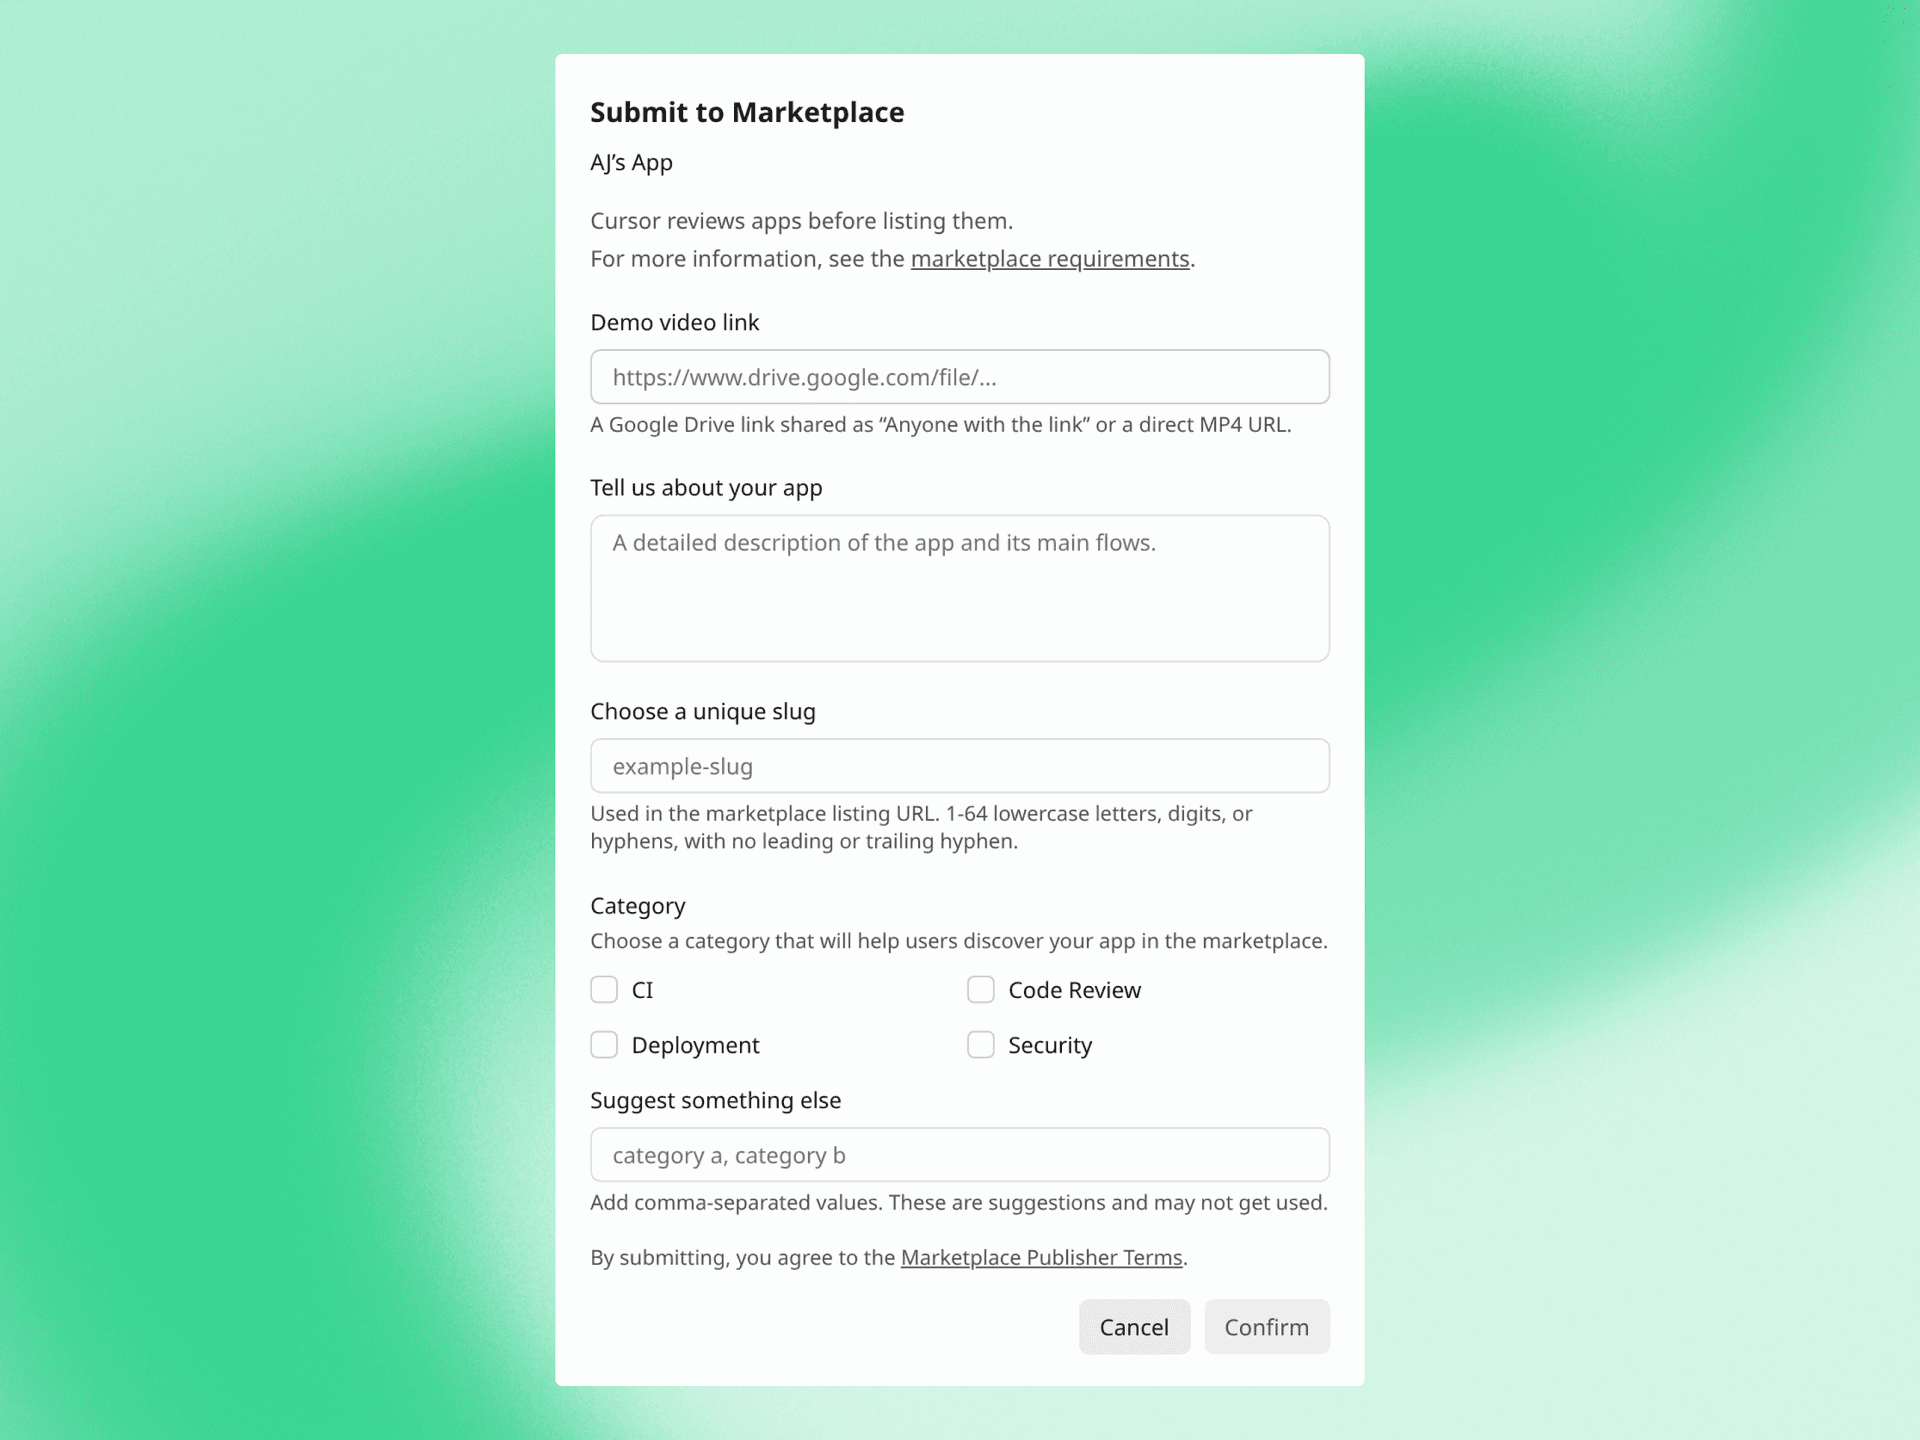This screenshot has height=1440, width=1920.
Task: Click into the Demo video link field
Action: [960, 377]
